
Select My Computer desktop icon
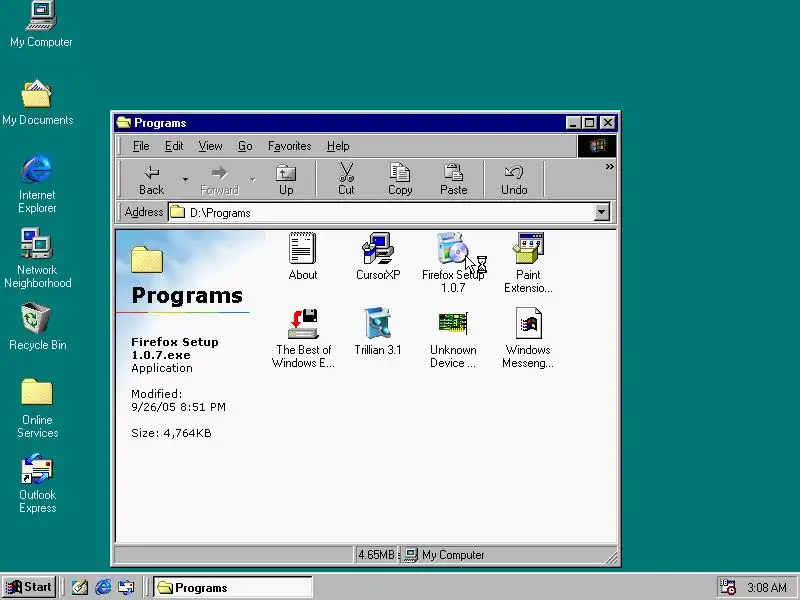[41, 24]
